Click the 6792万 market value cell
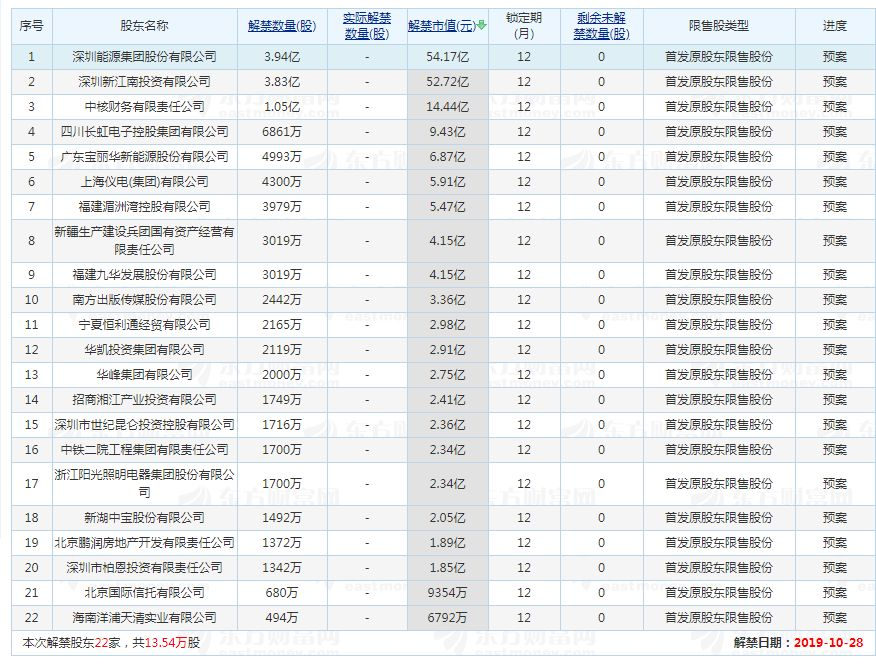Viewport: 876px width, 670px height. pos(447,617)
